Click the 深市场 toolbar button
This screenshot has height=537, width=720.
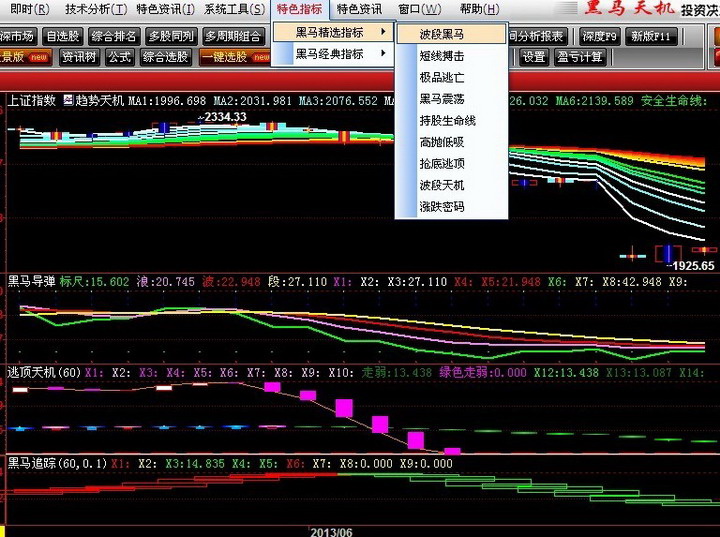click(17, 36)
